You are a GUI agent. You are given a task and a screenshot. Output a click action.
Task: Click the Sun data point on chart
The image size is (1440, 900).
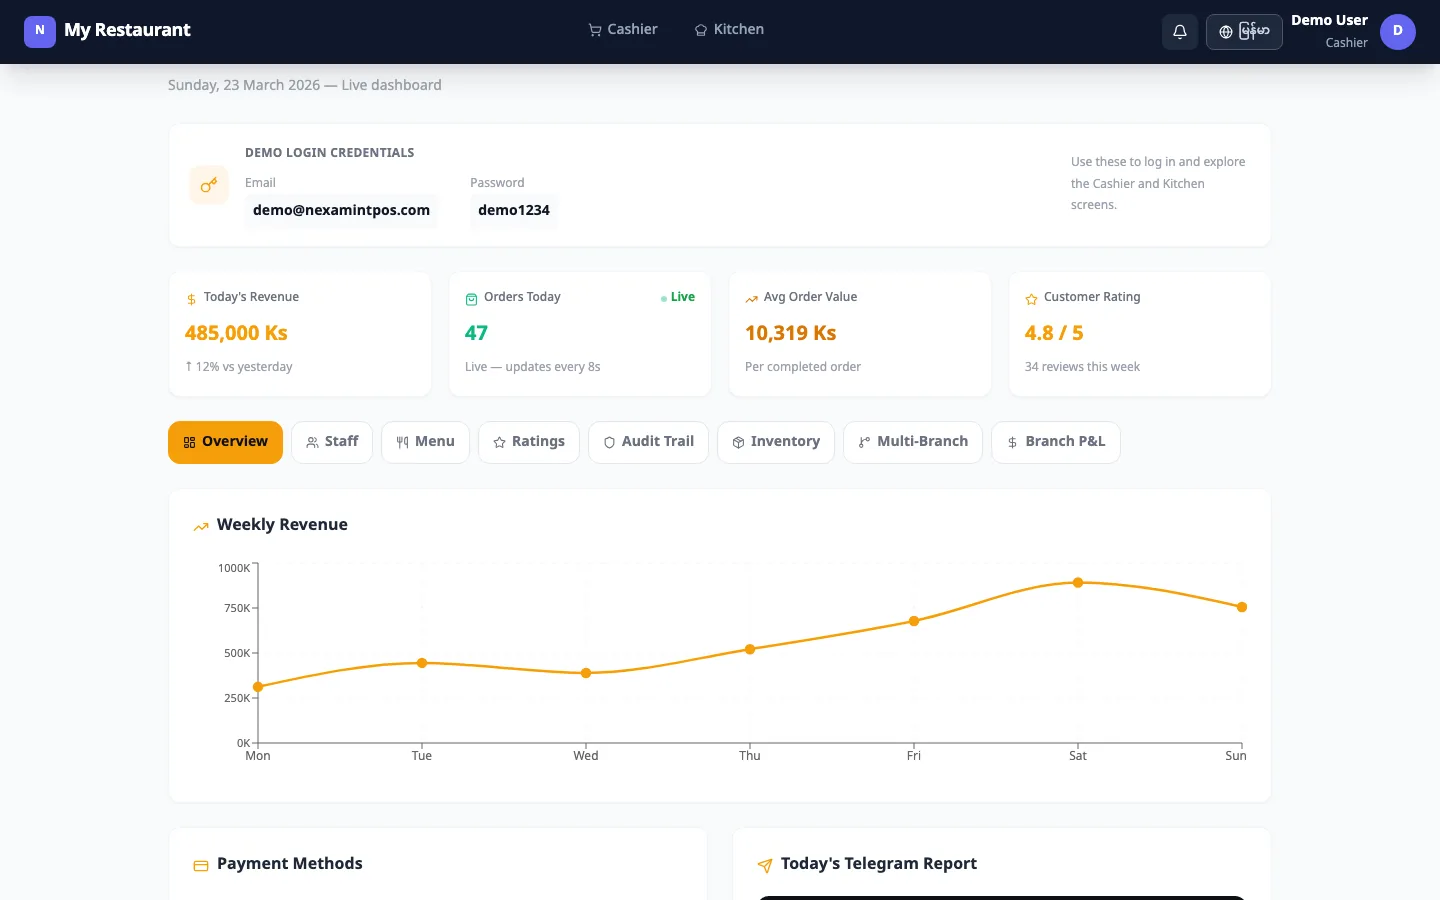(1242, 607)
